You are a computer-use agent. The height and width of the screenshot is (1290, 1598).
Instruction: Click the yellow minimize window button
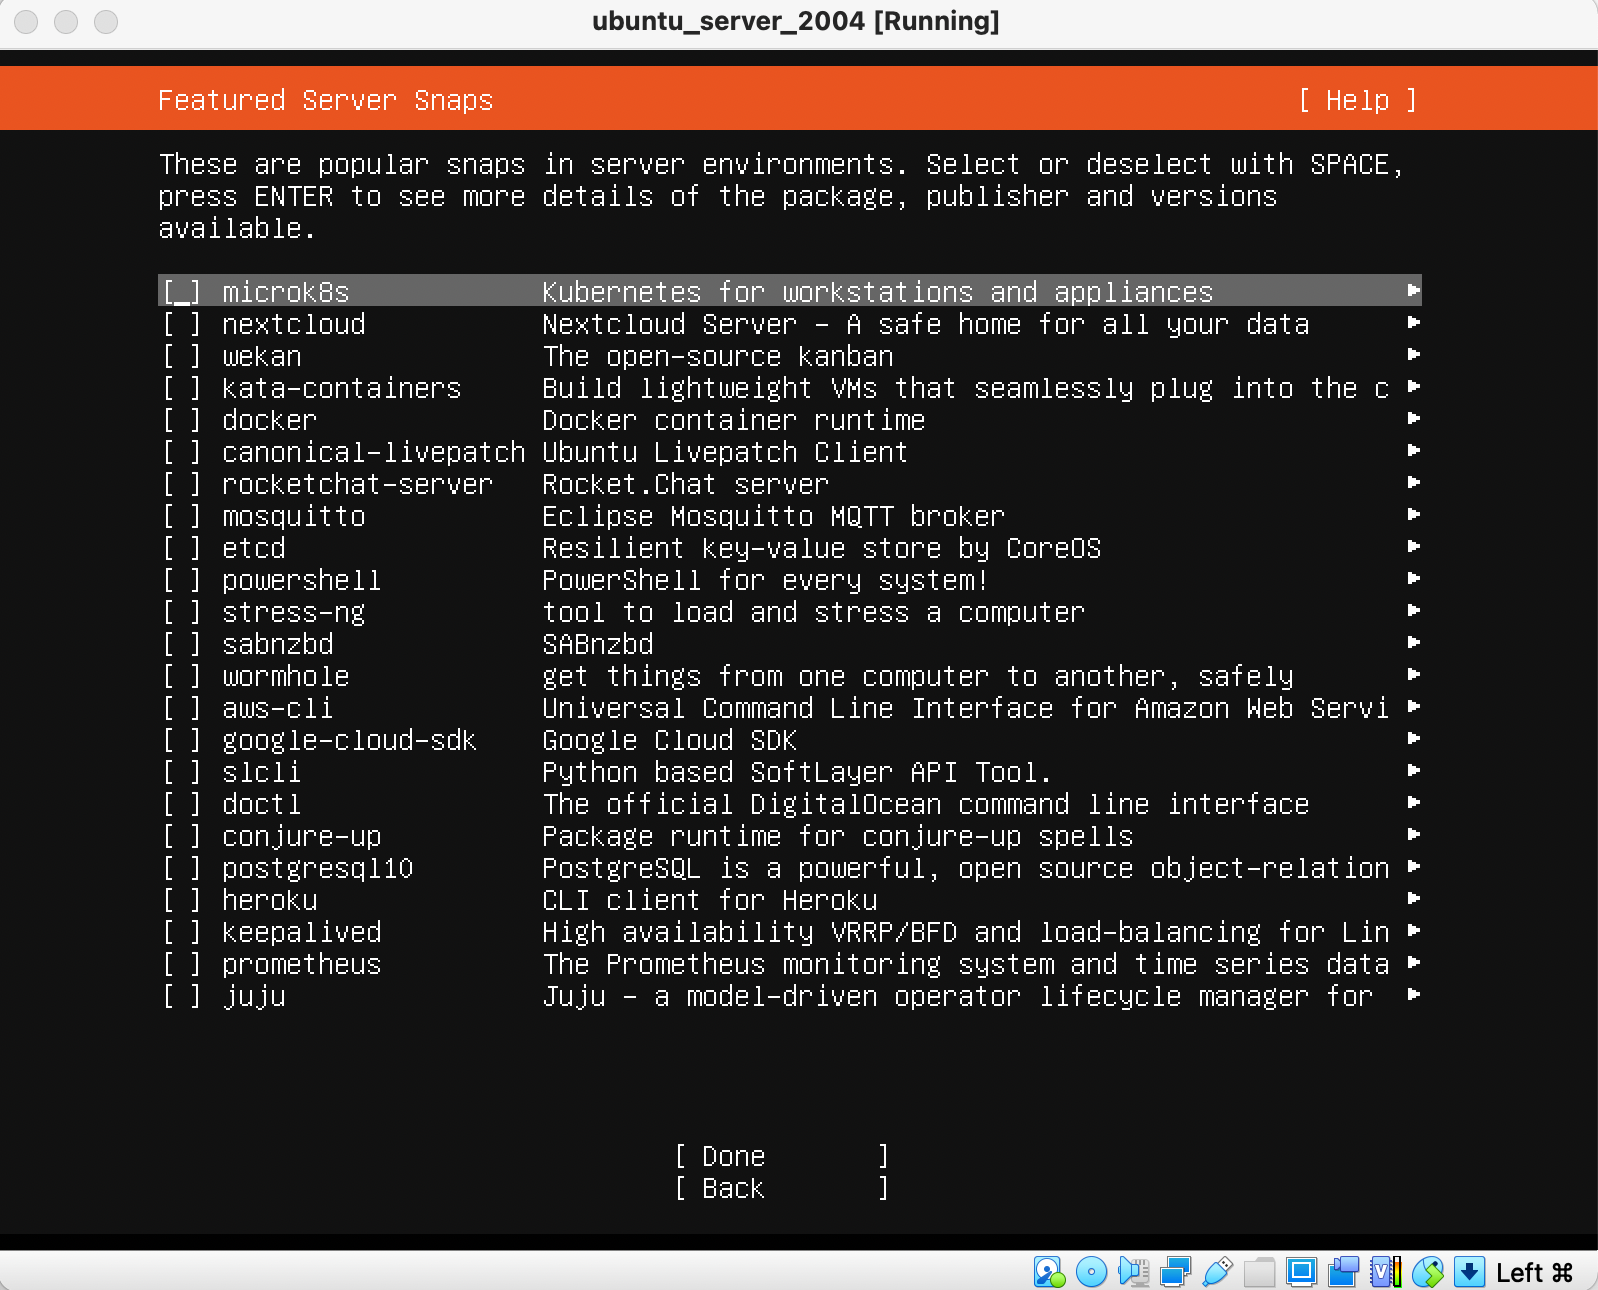(x=66, y=21)
